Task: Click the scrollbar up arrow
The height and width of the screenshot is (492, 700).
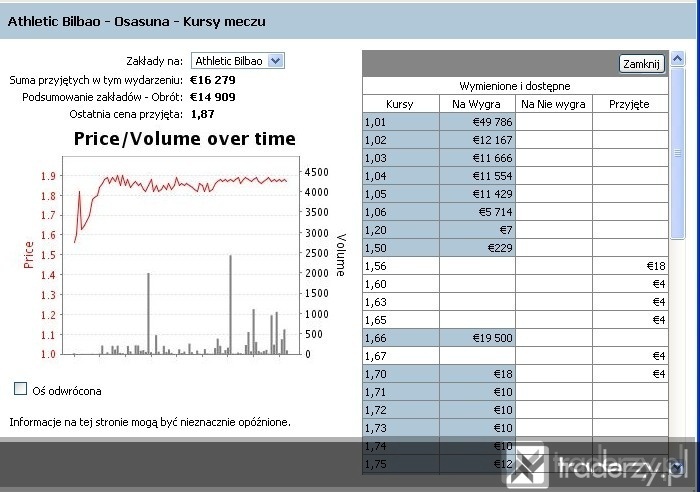Action: pos(678,59)
